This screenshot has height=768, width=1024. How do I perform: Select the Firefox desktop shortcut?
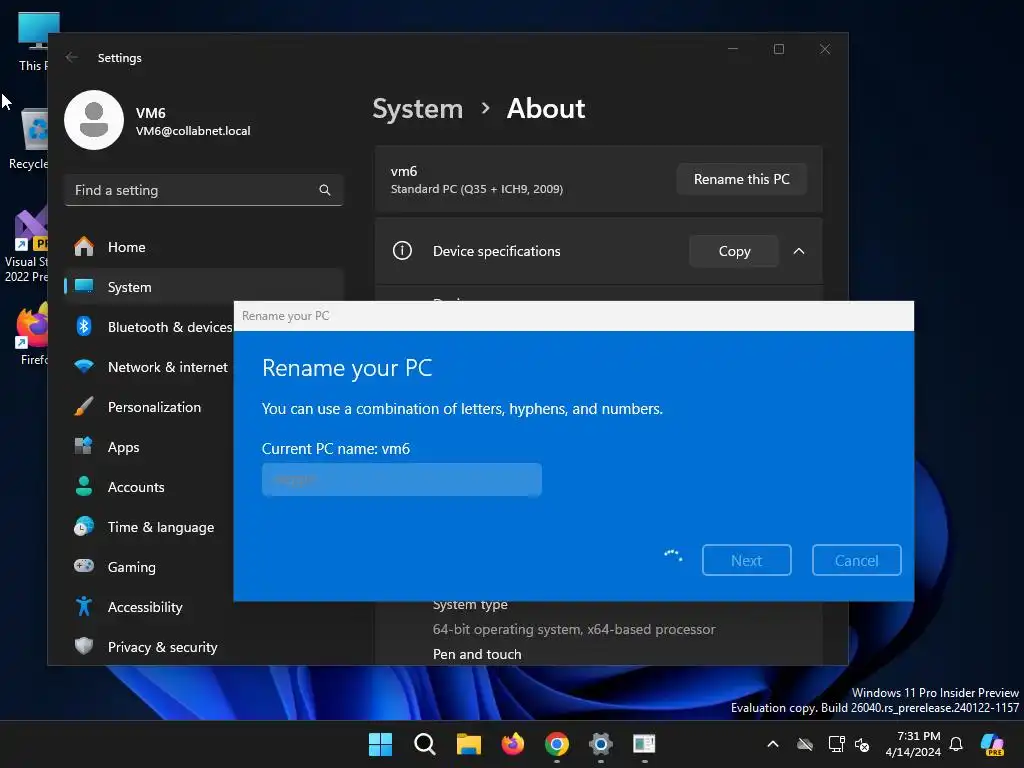(x=33, y=334)
